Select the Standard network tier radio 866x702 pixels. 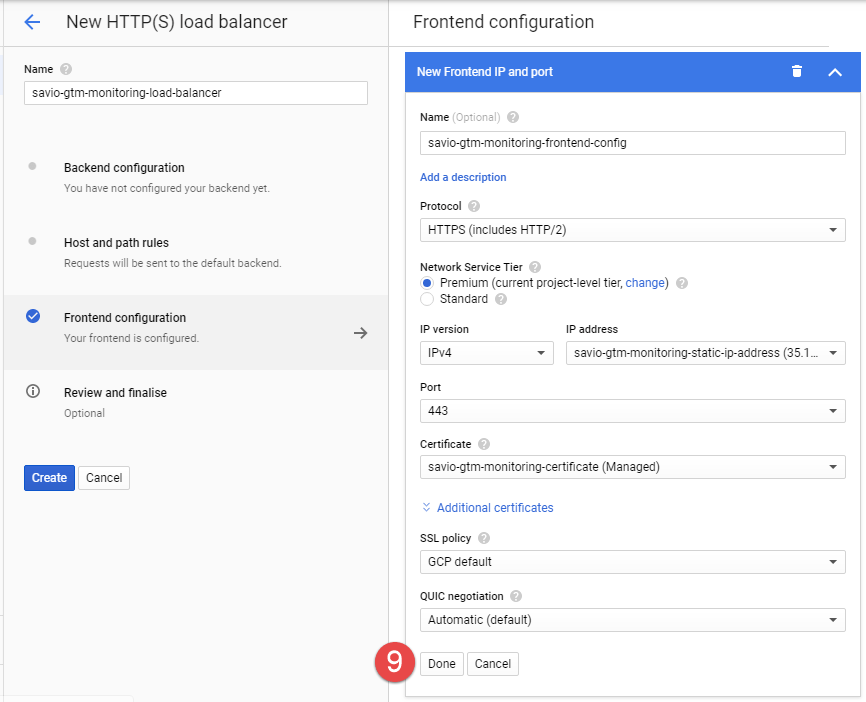tap(427, 299)
